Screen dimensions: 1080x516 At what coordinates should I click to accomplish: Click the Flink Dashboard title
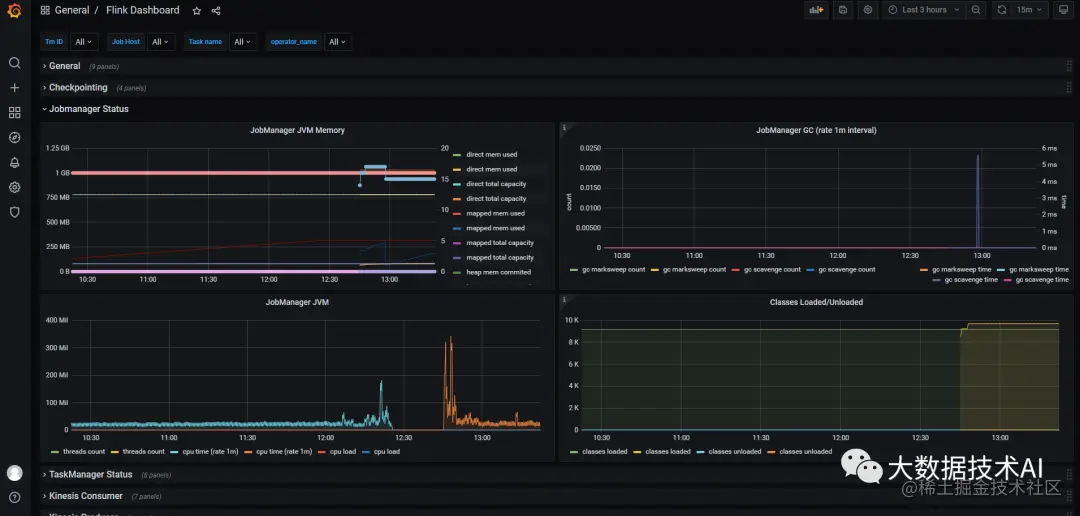point(143,10)
